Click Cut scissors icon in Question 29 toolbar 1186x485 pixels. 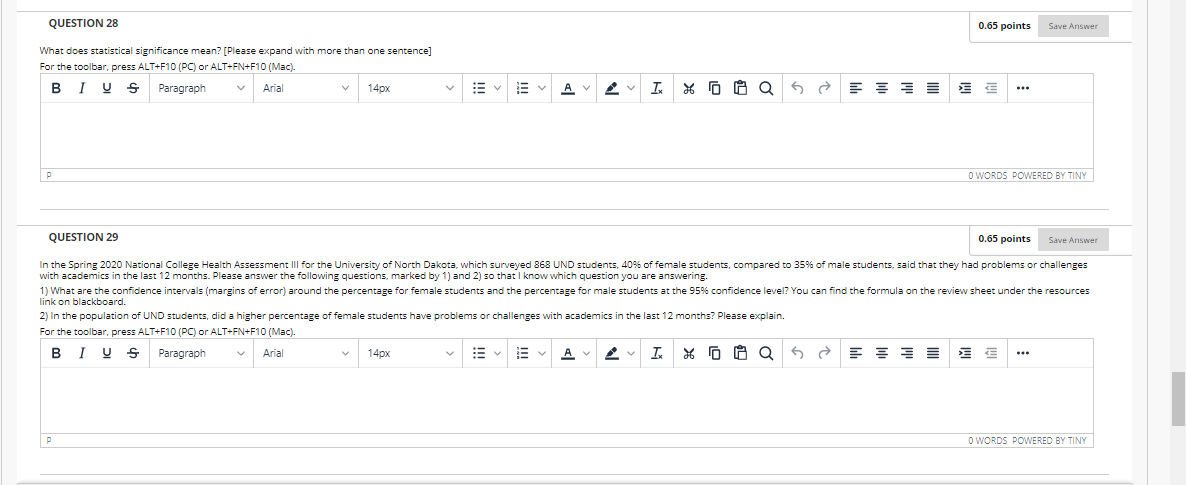688,353
